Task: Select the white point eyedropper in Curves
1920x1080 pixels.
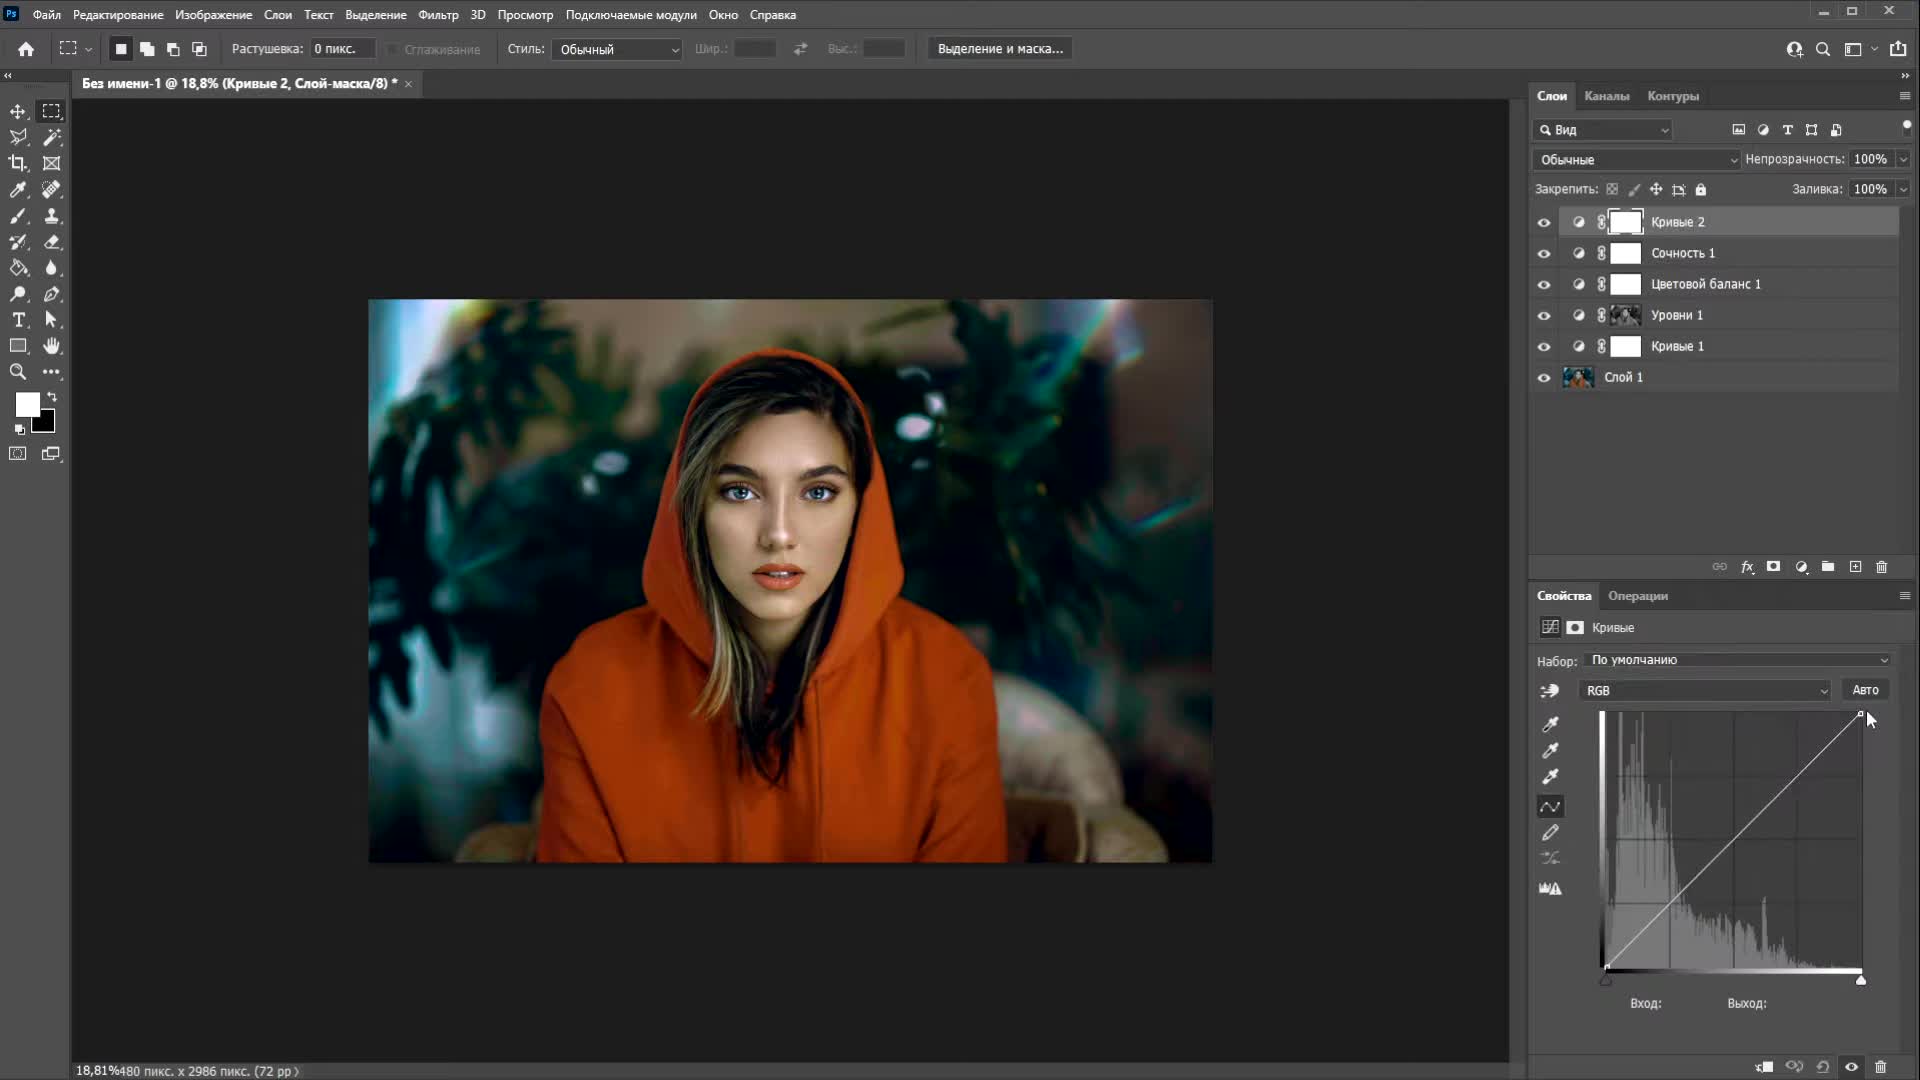Action: point(1550,777)
